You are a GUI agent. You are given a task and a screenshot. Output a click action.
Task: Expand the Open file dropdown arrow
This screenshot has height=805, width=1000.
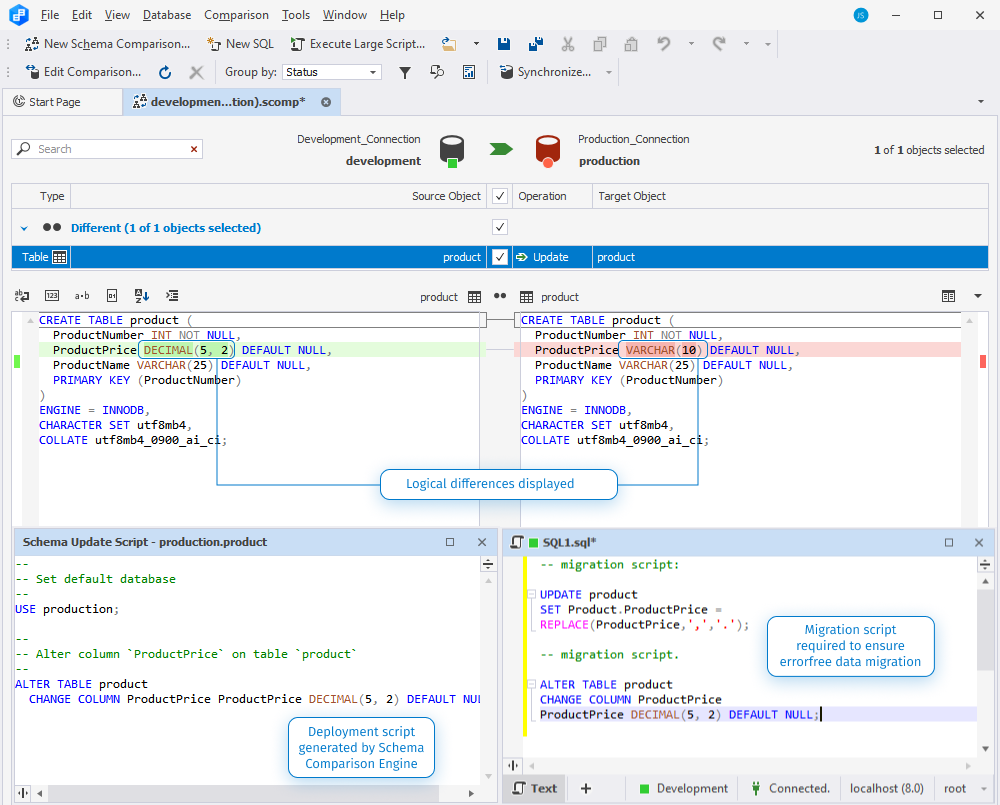coord(476,44)
